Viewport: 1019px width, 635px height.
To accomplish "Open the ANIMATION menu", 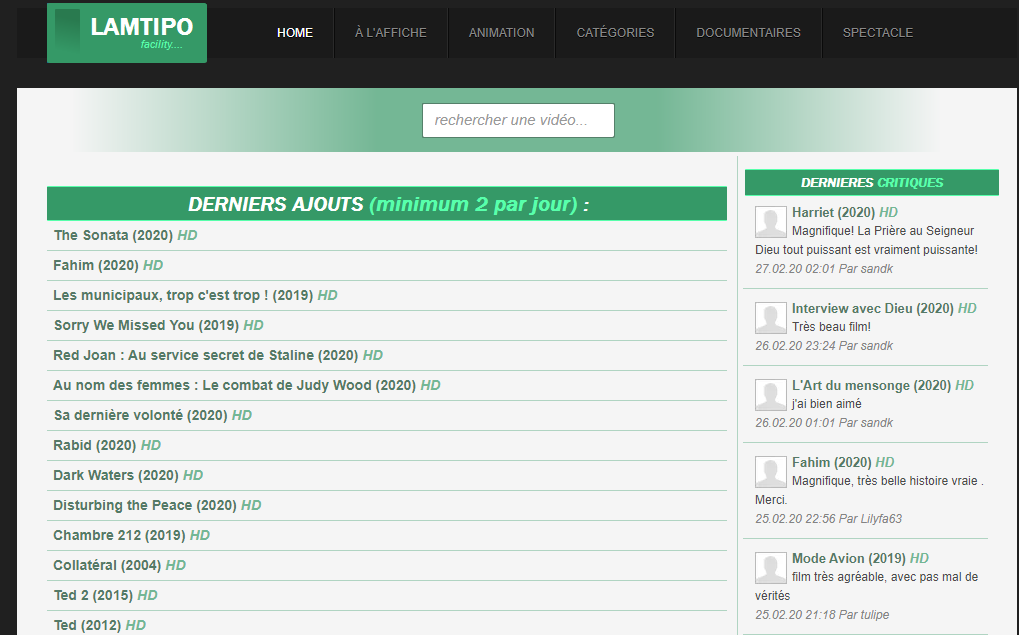I will pyautogui.click(x=501, y=33).
